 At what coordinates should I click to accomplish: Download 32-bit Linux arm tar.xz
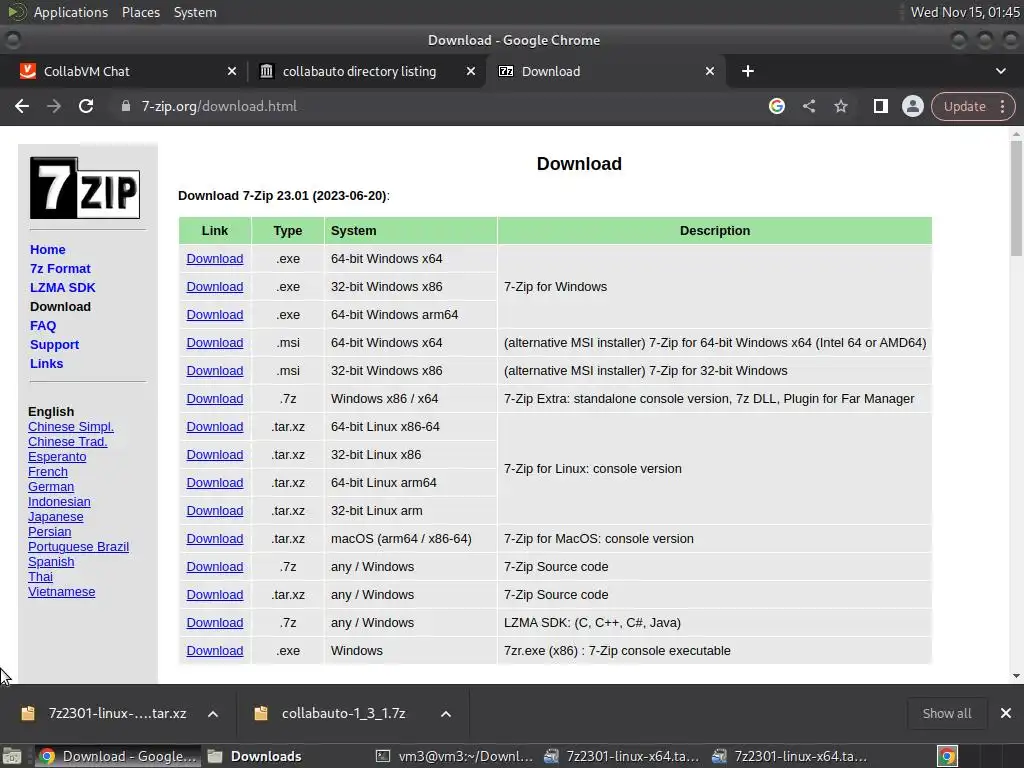(215, 511)
